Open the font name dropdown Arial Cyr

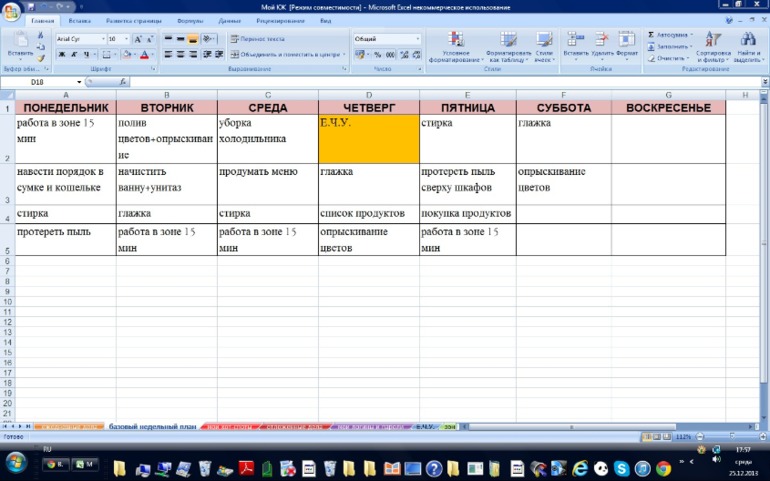80,39
